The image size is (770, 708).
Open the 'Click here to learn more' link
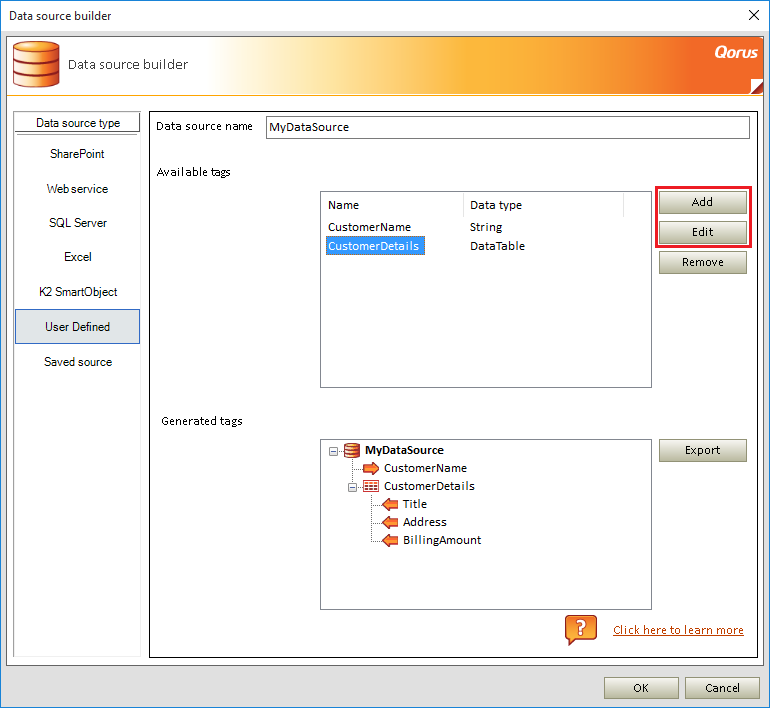(678, 630)
